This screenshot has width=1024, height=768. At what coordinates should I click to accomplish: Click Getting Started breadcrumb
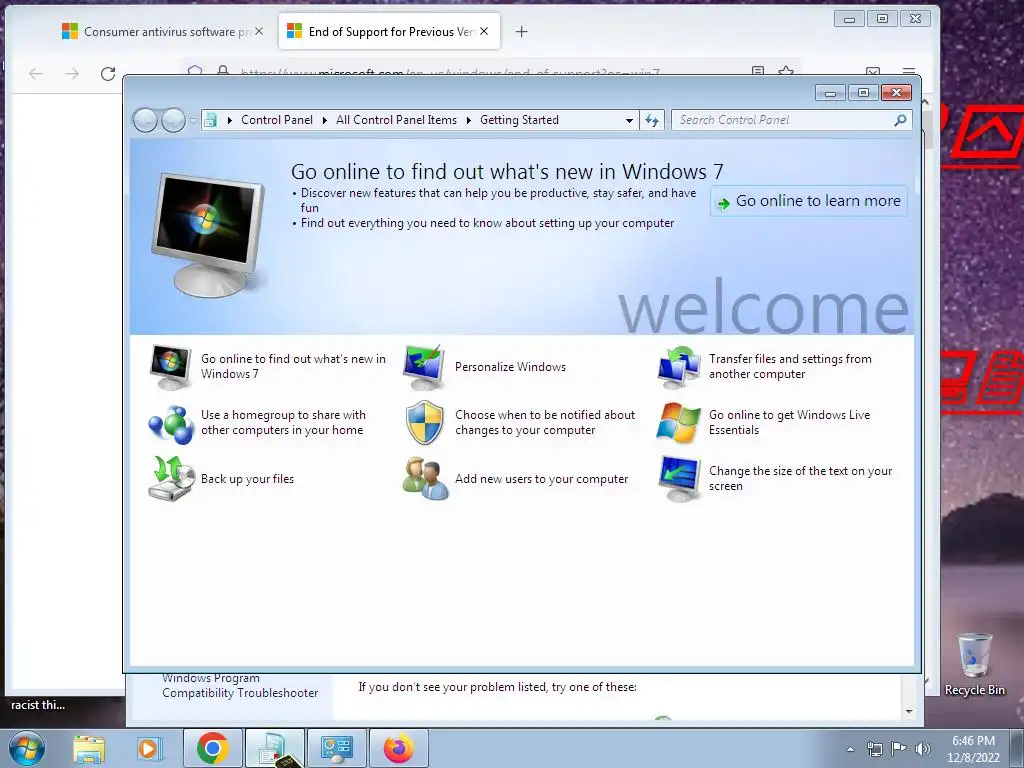519,120
